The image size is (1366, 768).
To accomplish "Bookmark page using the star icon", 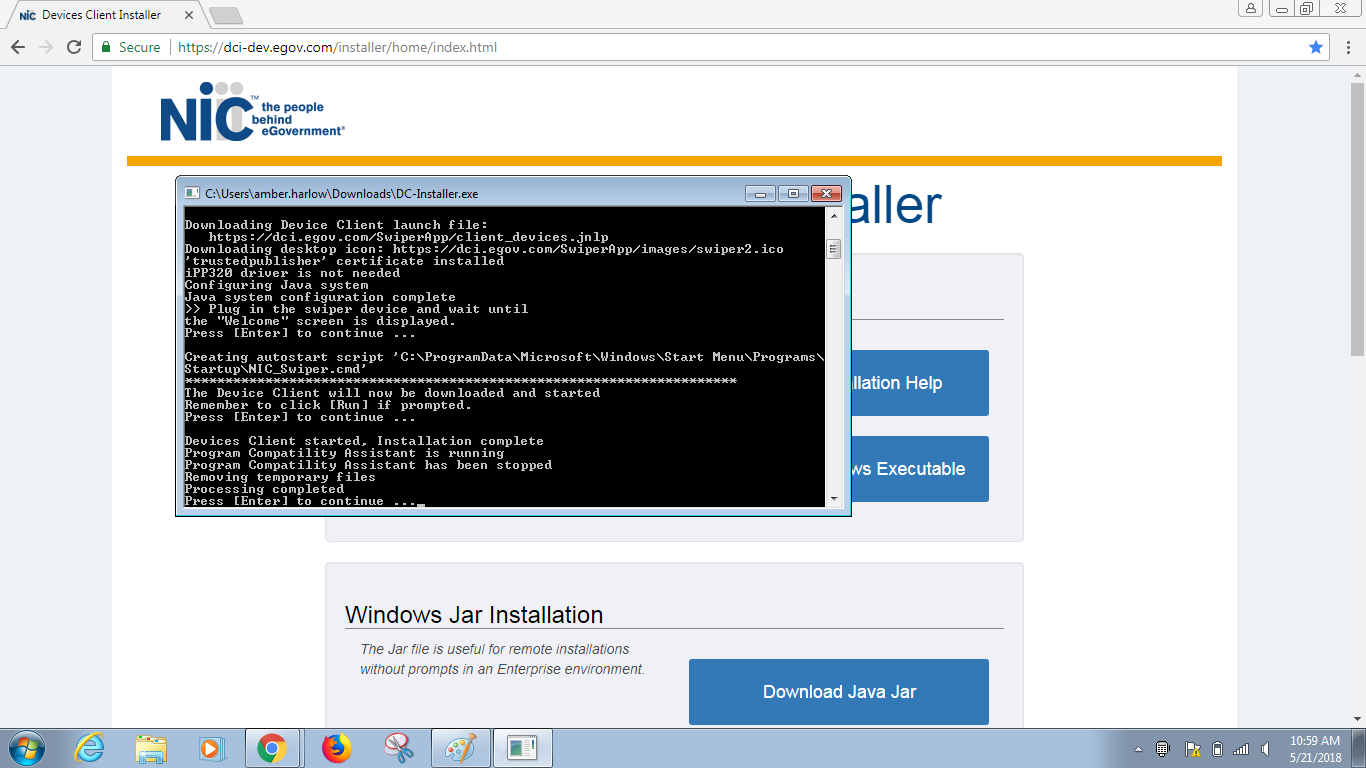I will [x=1316, y=47].
